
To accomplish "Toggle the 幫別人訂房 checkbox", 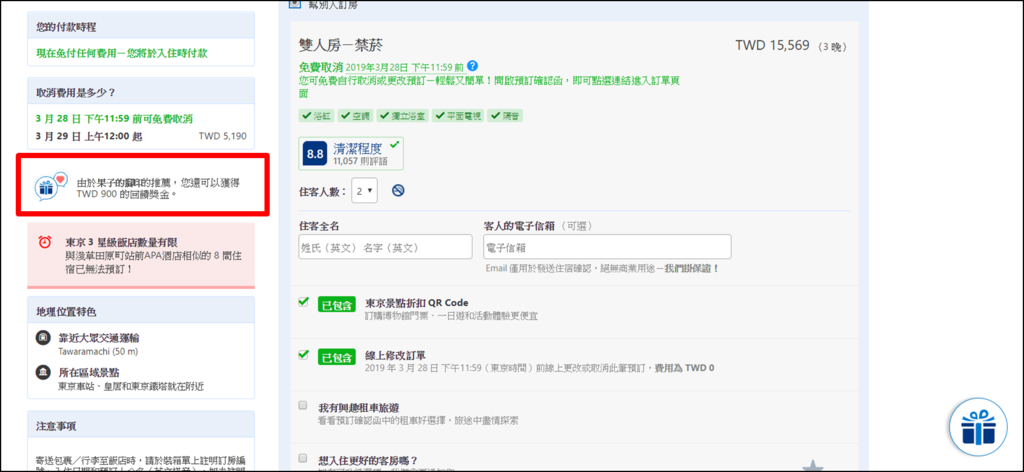I will click(x=295, y=5).
